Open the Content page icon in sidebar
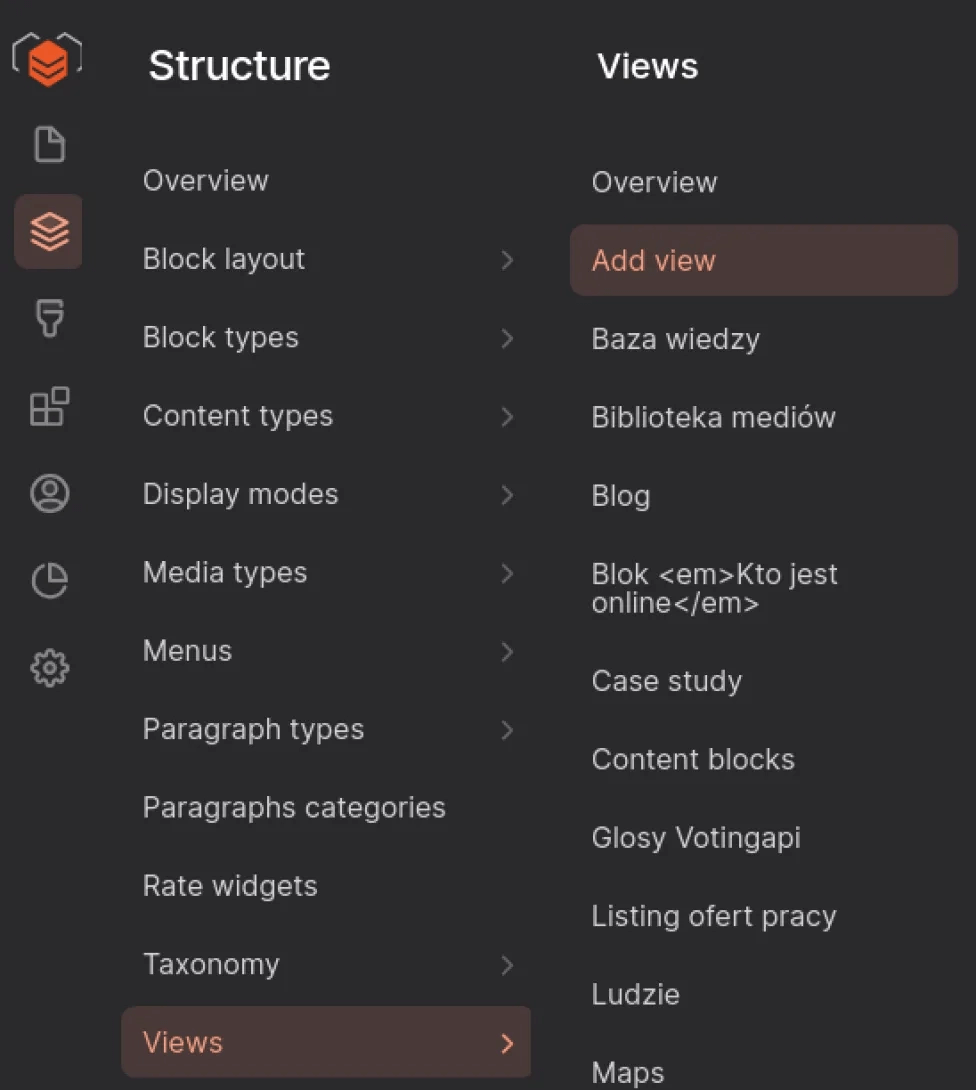The width and height of the screenshot is (976, 1090). (x=49, y=145)
